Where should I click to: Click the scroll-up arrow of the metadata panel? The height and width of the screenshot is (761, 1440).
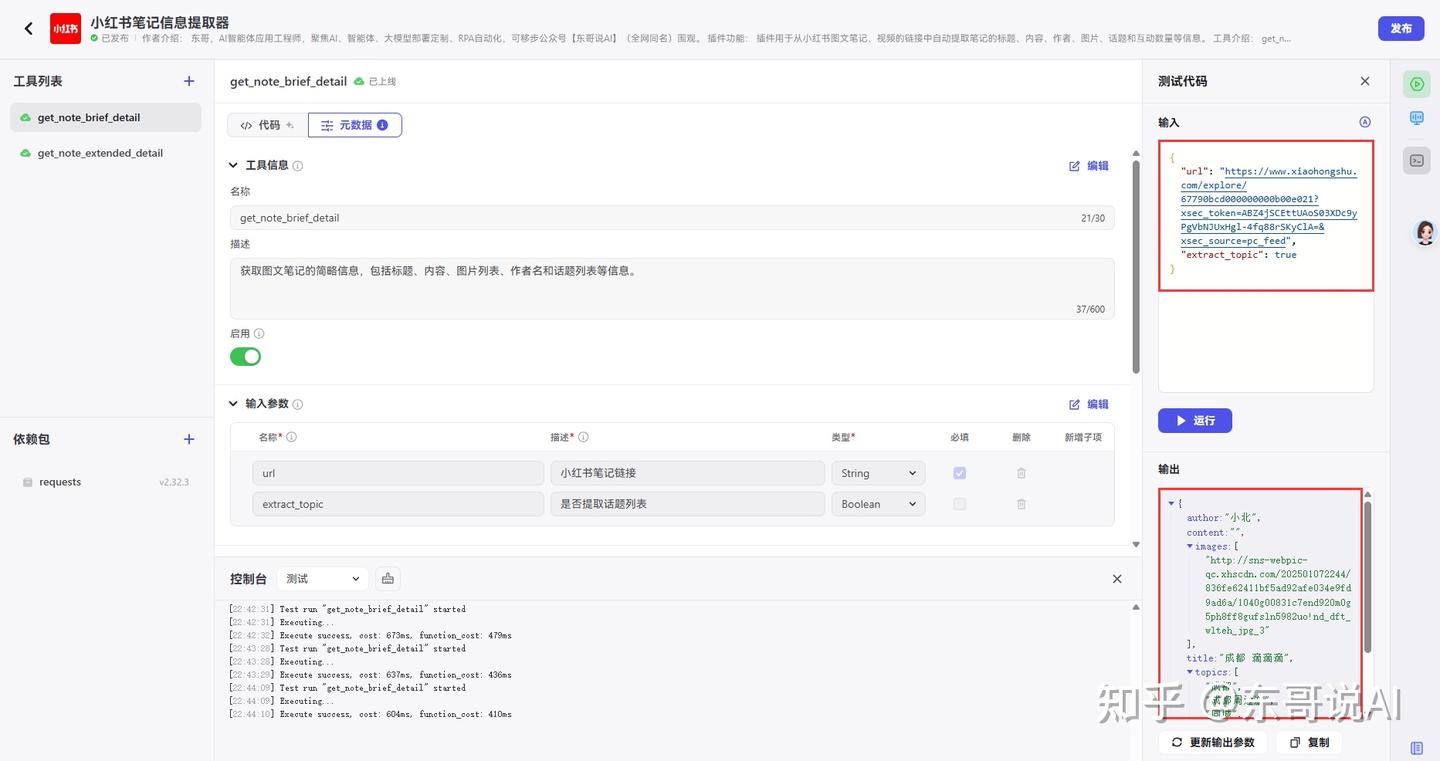1136,154
